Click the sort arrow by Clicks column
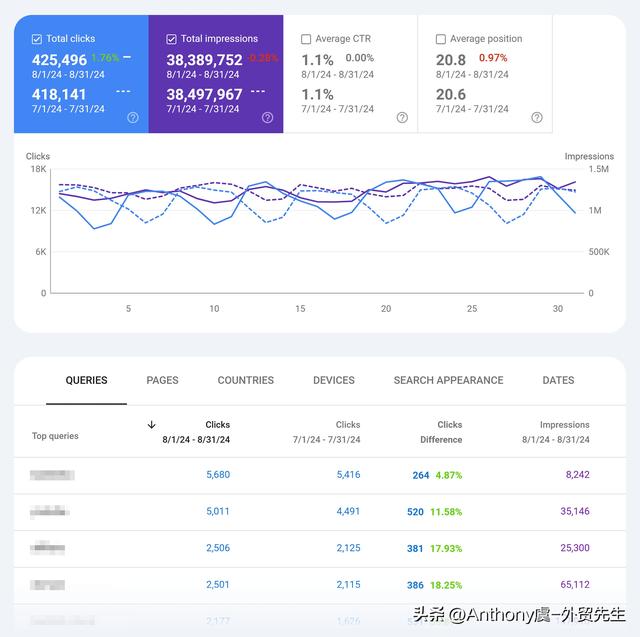 pos(151,425)
